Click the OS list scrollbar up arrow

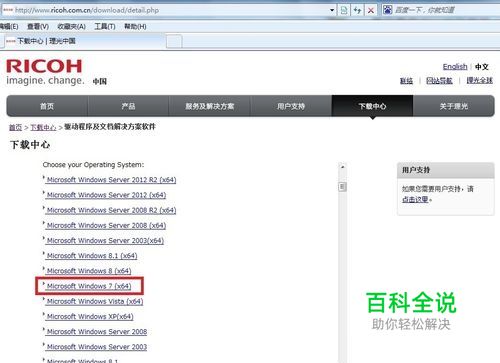(x=342, y=167)
